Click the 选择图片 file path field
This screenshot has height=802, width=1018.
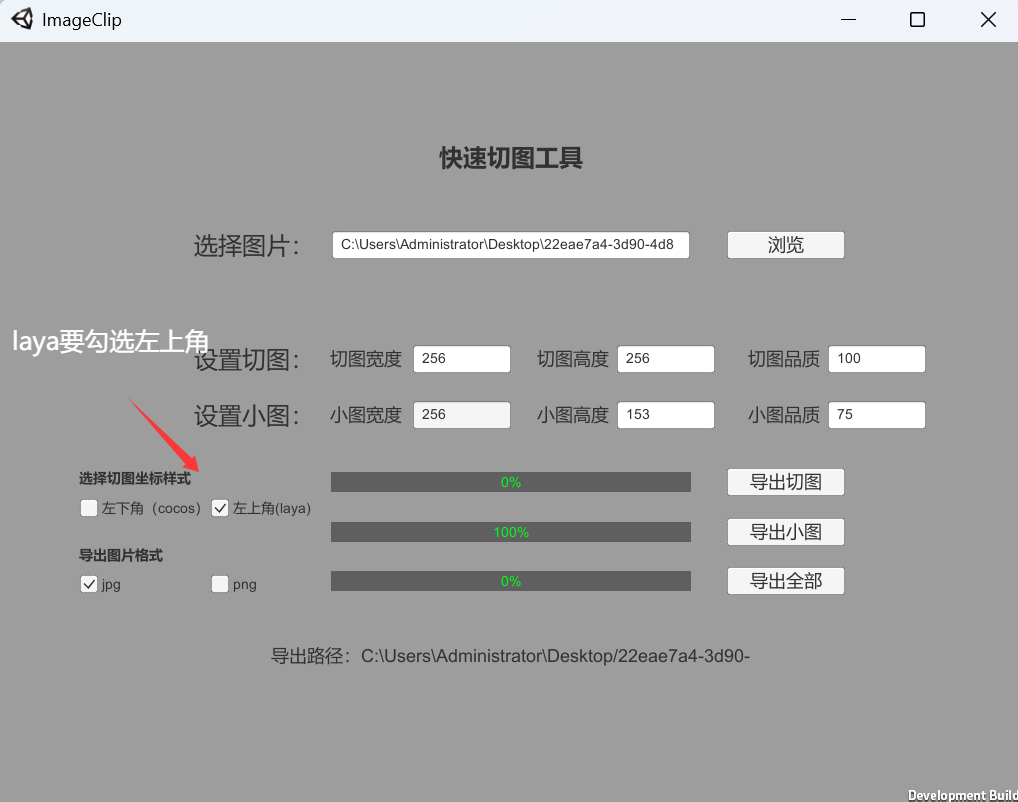pos(510,245)
